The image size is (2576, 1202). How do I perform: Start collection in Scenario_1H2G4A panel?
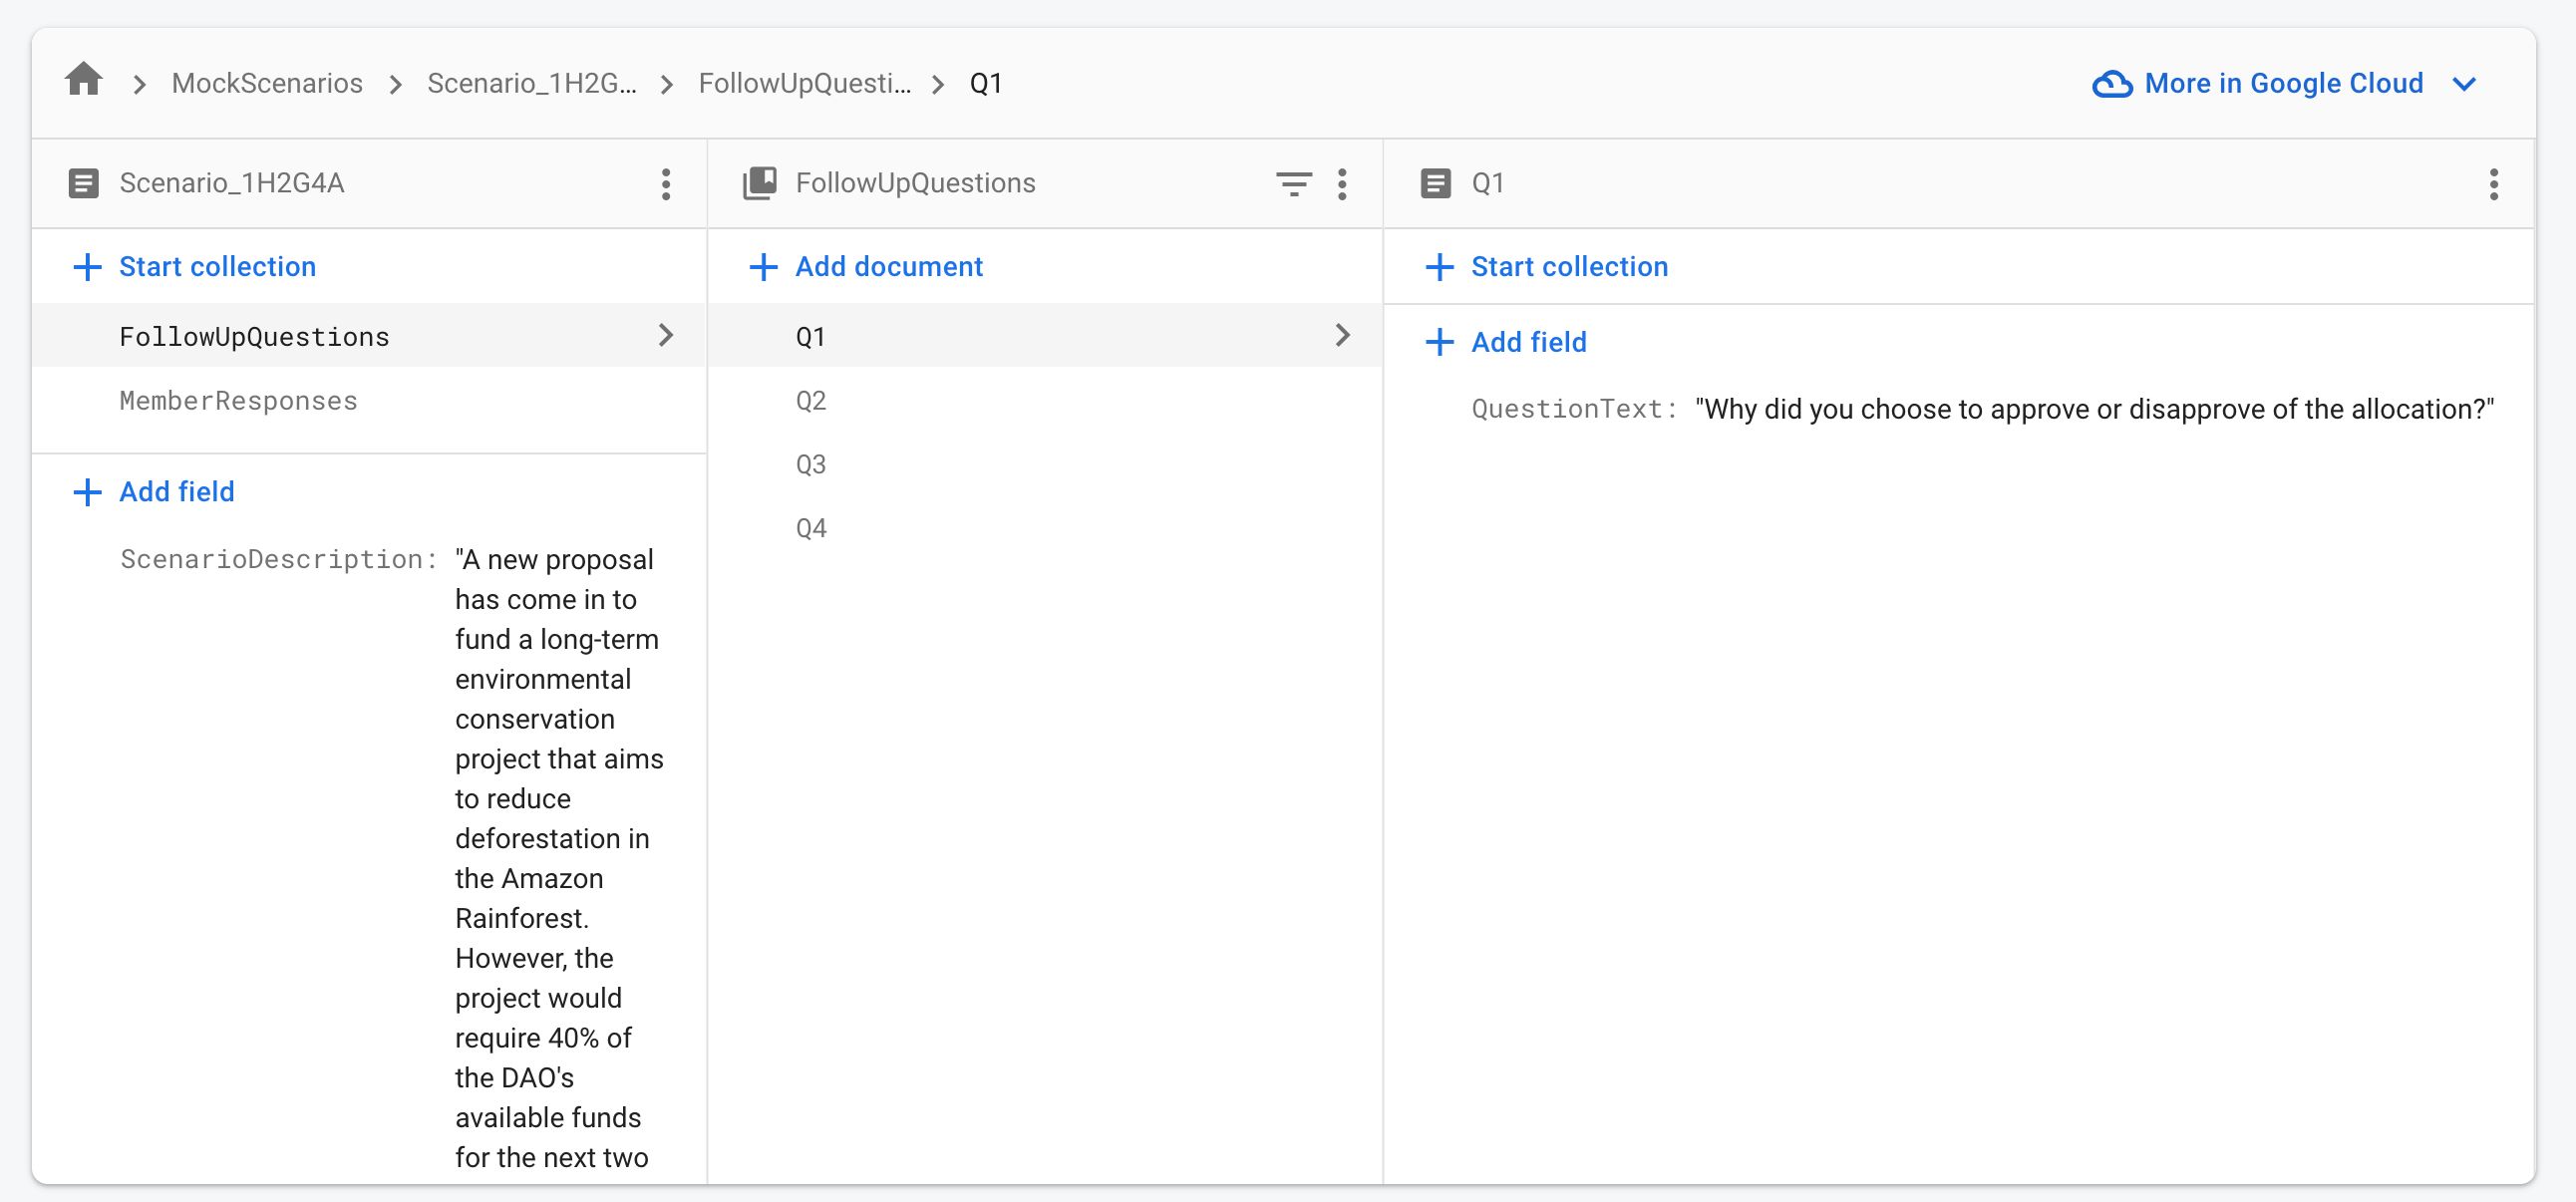[x=194, y=266]
